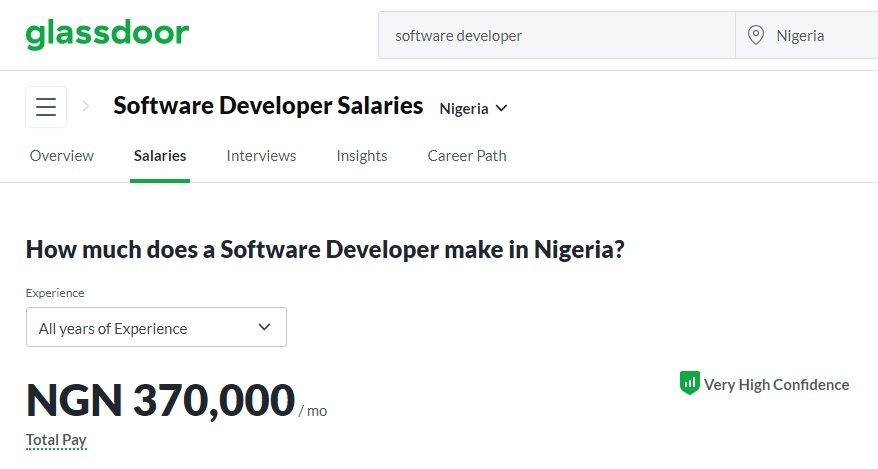Switch to the Overview tab
This screenshot has width=878, height=469.
point(62,156)
